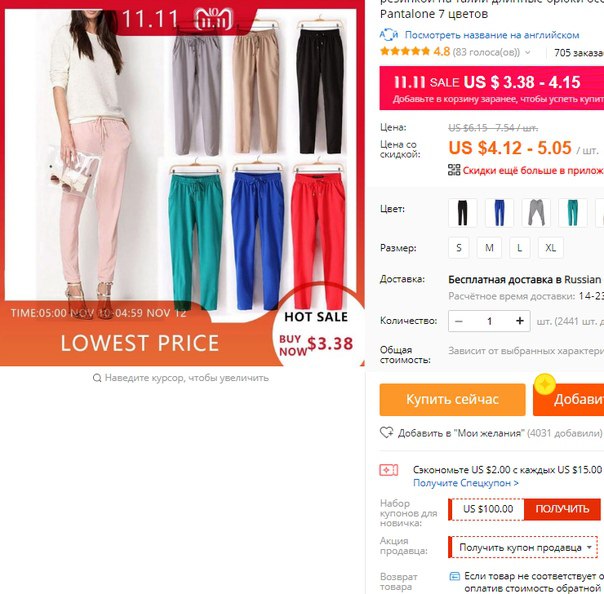
Task: Click the red coupon ticket icon
Action: [x=389, y=470]
